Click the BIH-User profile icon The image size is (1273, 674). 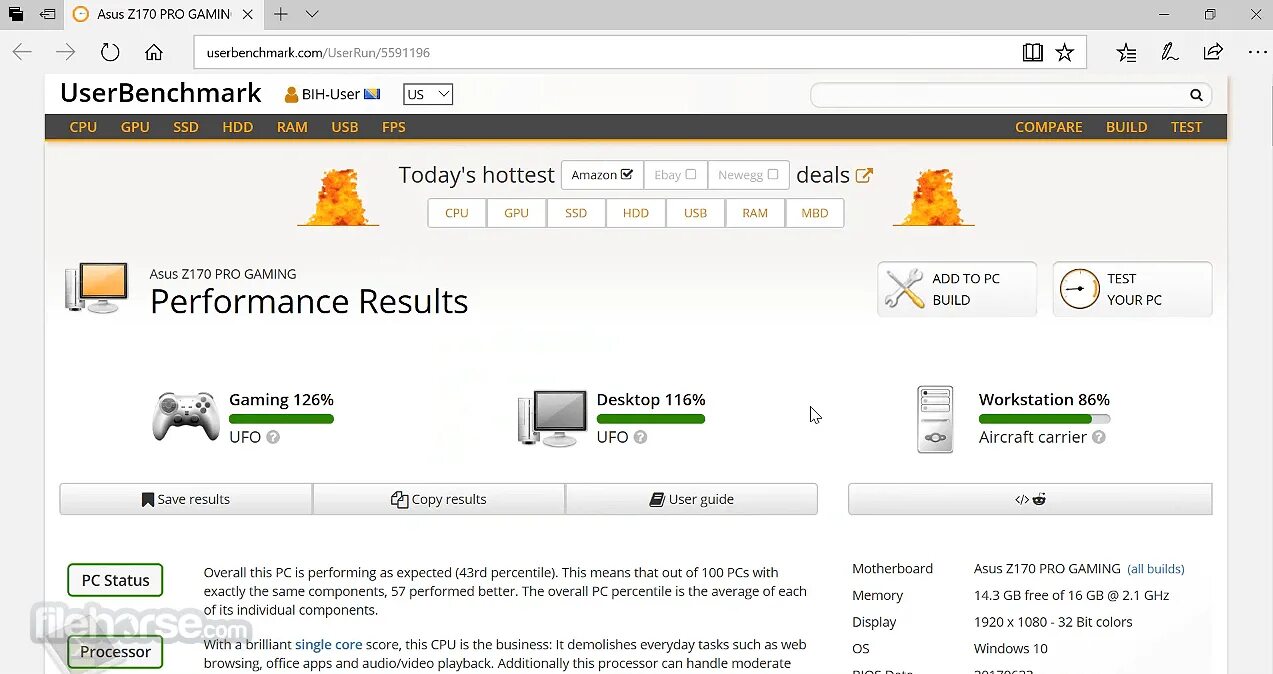[x=291, y=95]
